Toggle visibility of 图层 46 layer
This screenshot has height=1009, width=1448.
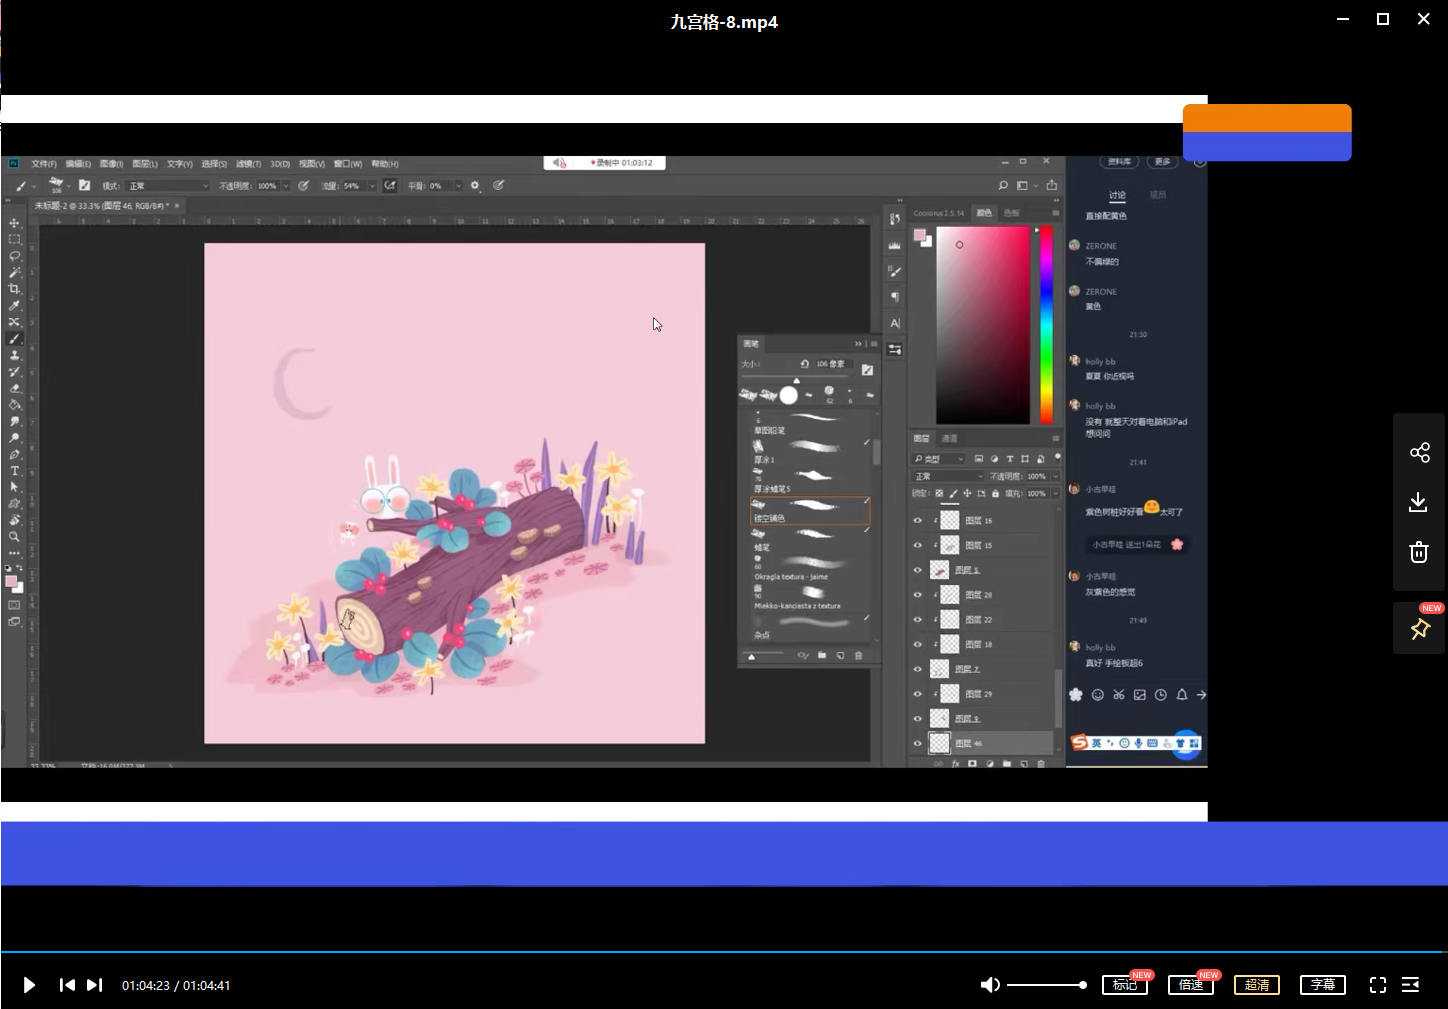coord(917,743)
